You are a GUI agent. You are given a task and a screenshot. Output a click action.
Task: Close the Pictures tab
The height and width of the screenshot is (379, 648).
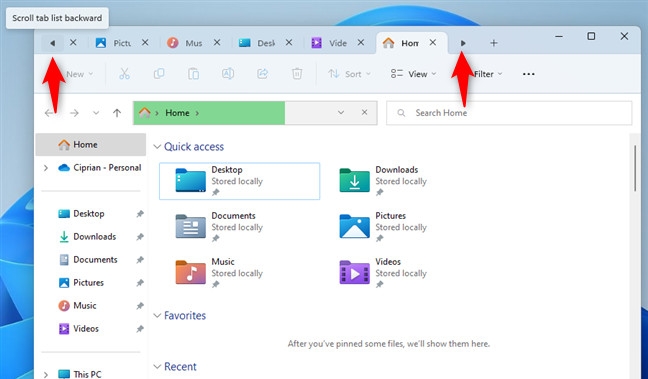coord(145,43)
